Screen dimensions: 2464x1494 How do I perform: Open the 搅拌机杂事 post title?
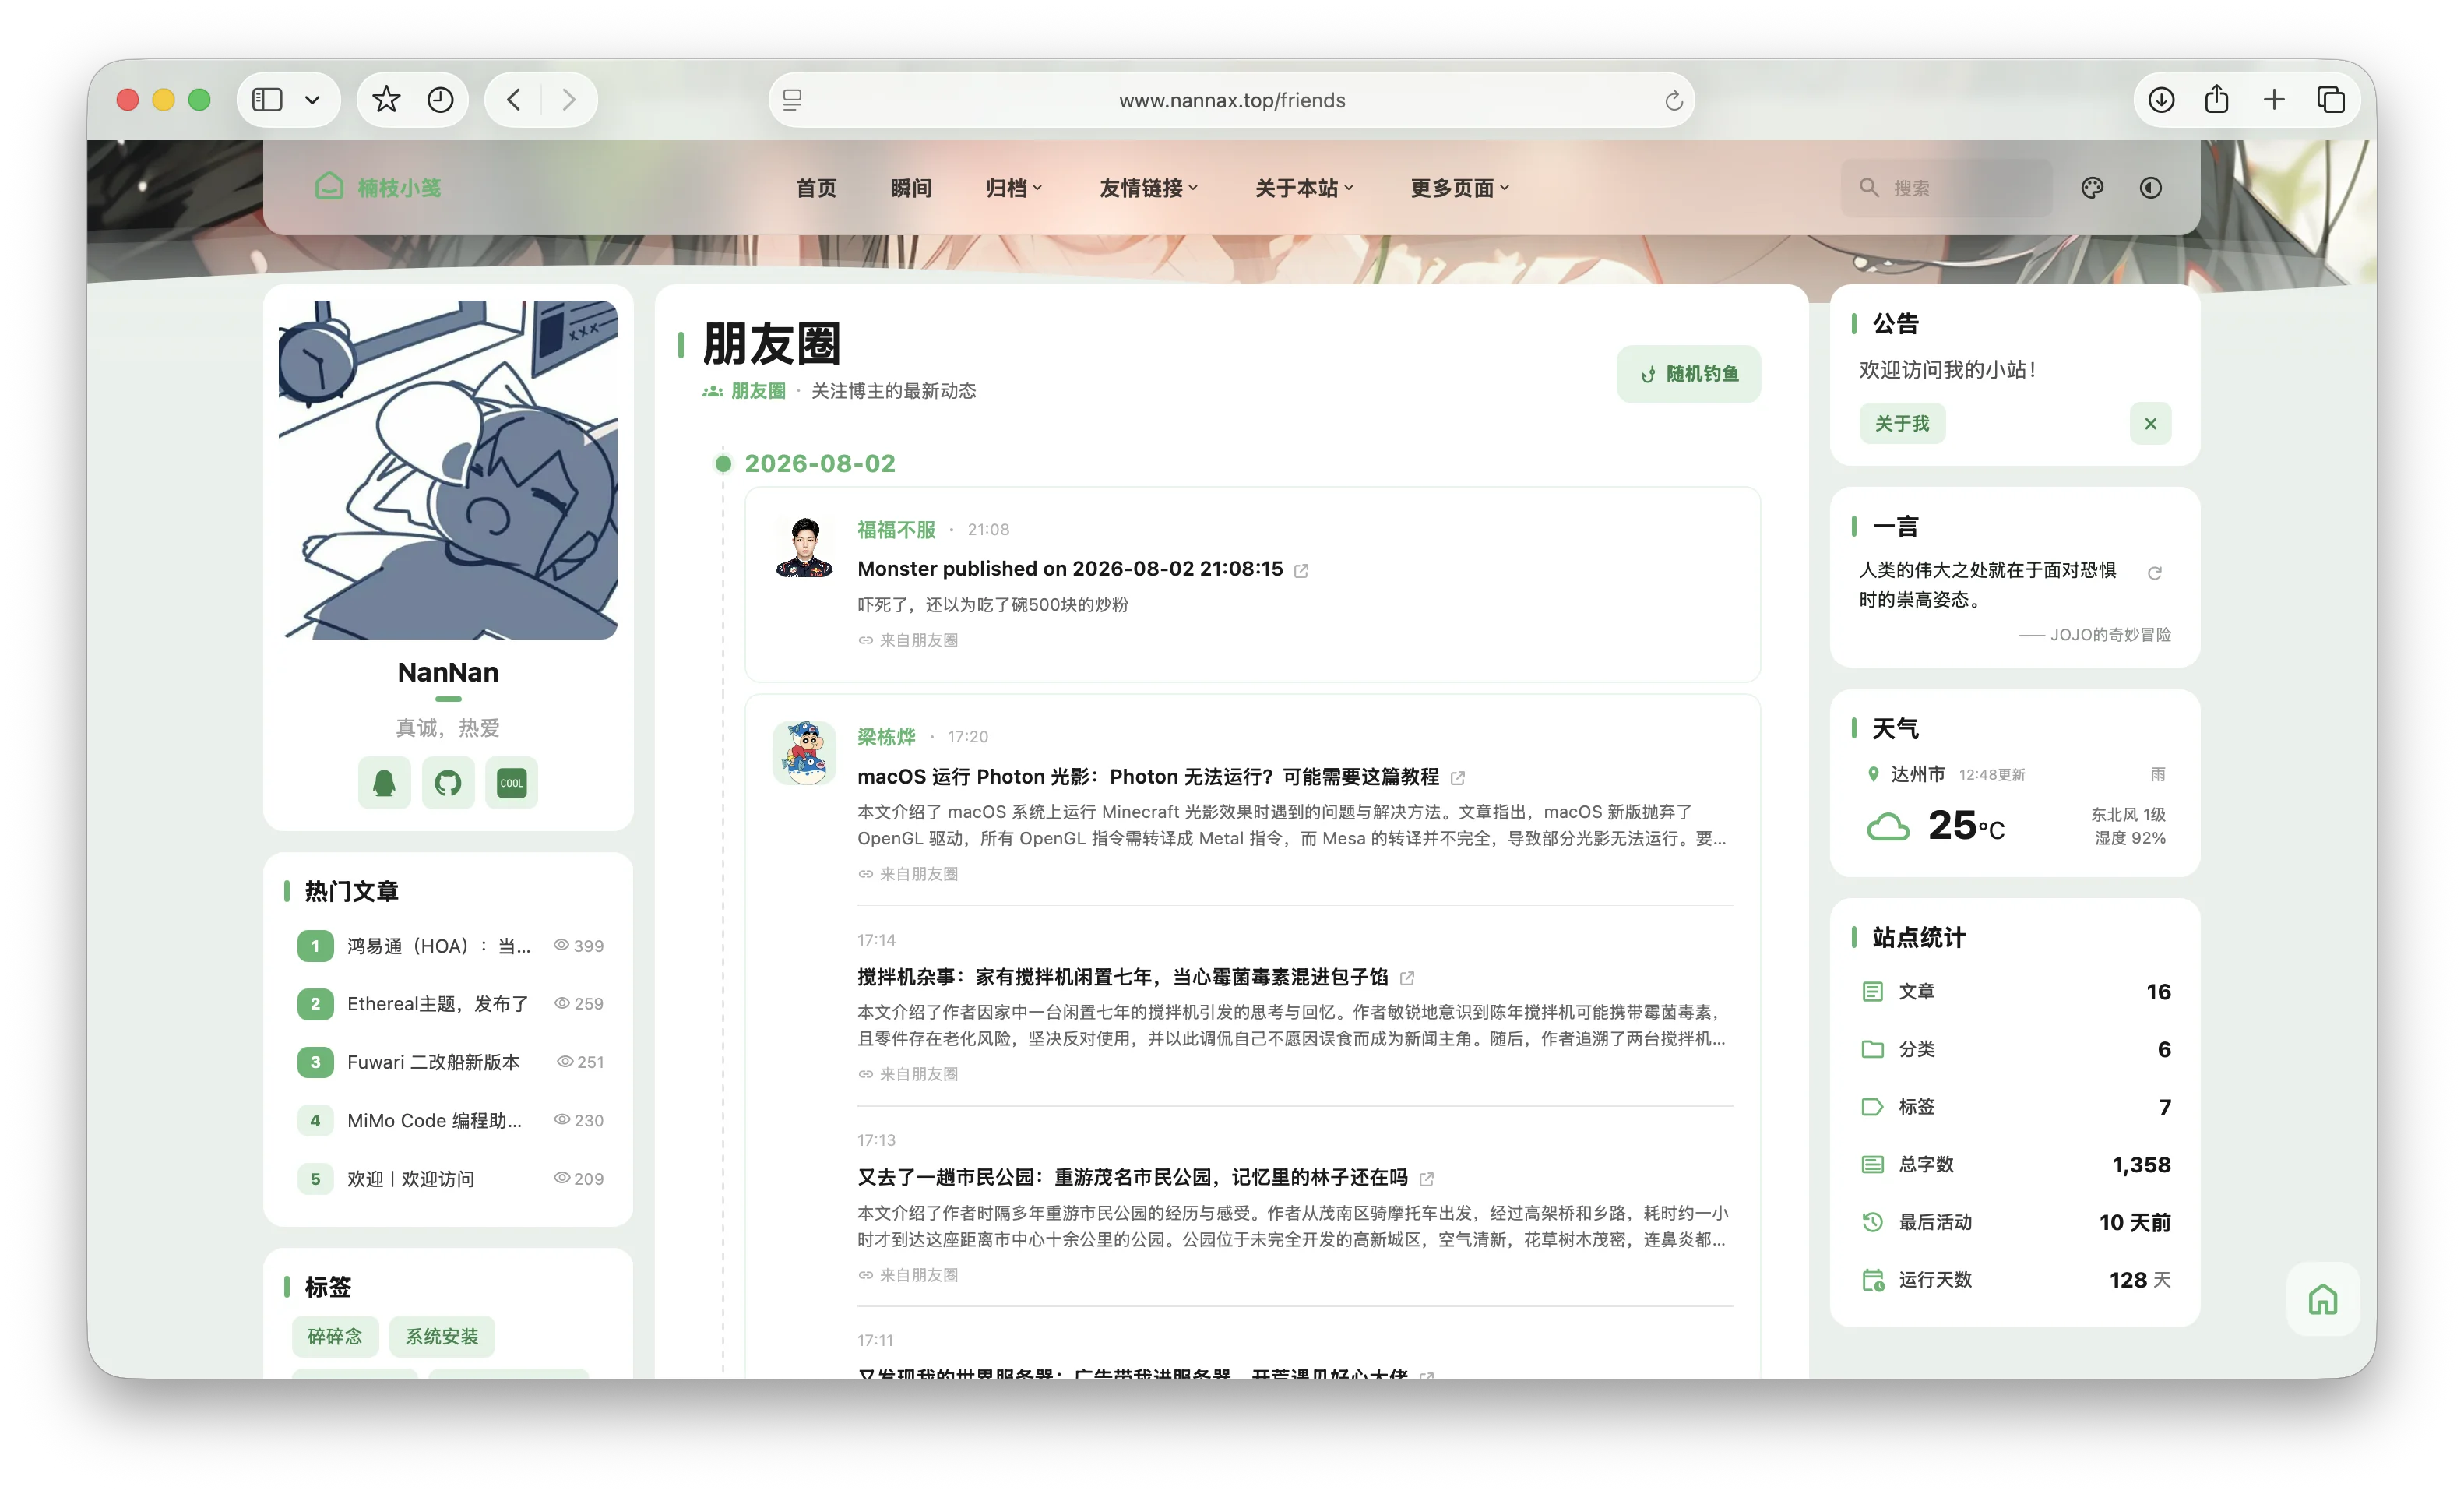(1122, 977)
